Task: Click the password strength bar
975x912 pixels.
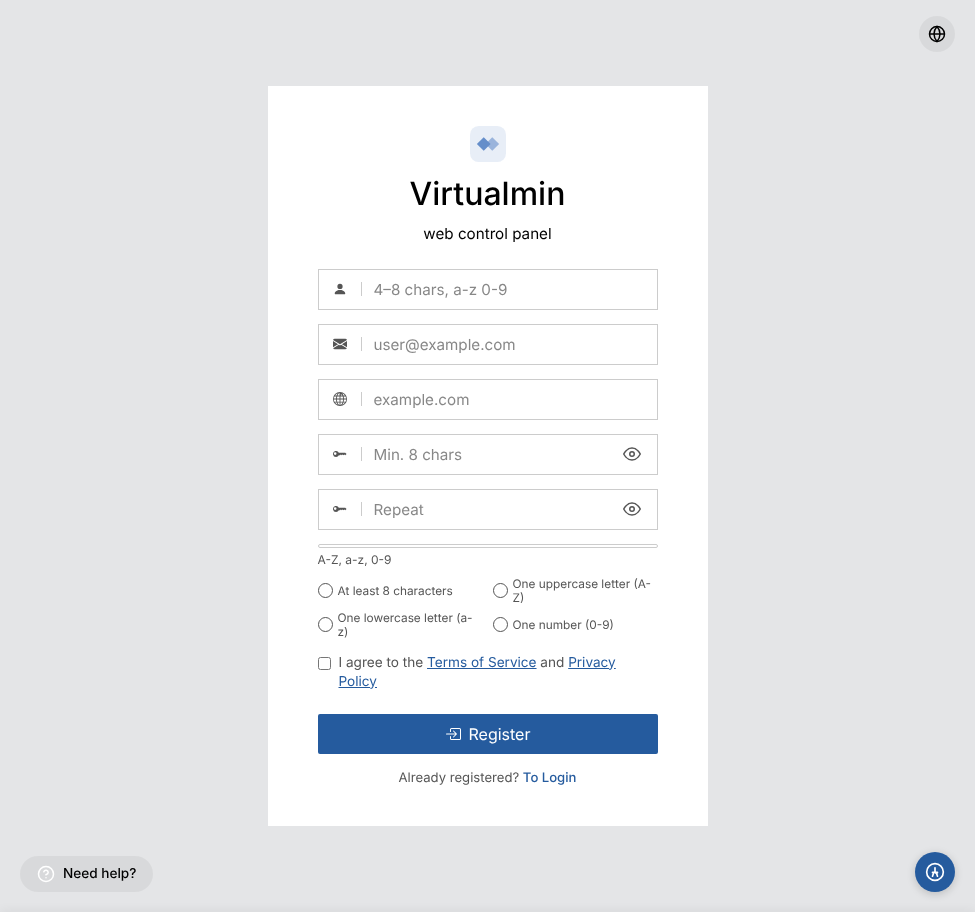Action: pos(488,546)
